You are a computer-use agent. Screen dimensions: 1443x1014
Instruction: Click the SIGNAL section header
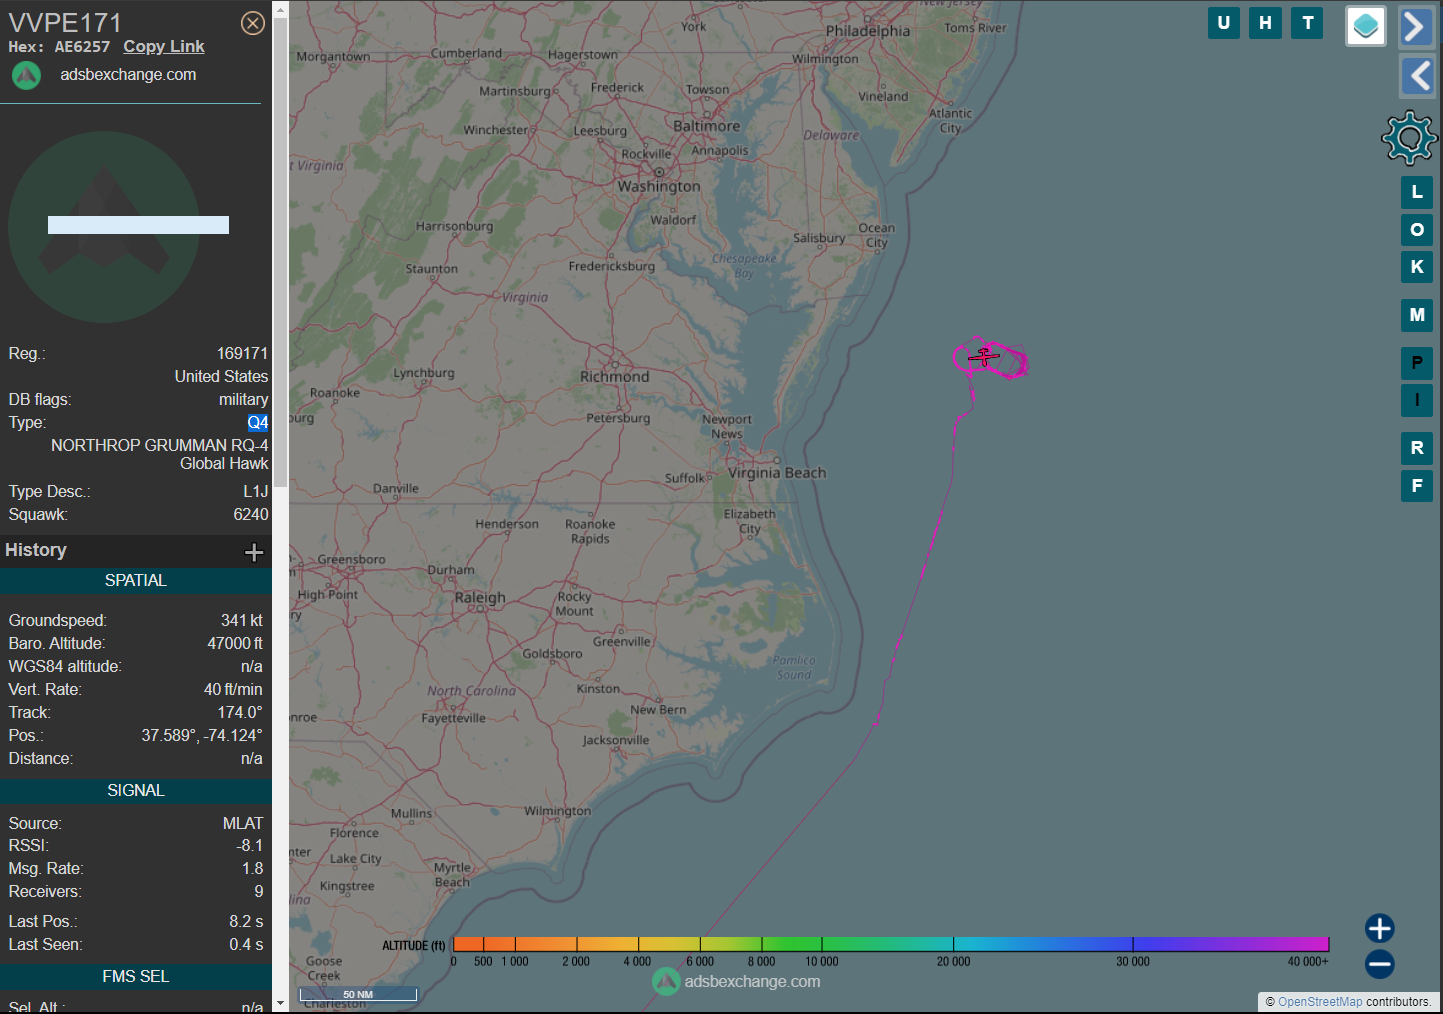(x=136, y=791)
